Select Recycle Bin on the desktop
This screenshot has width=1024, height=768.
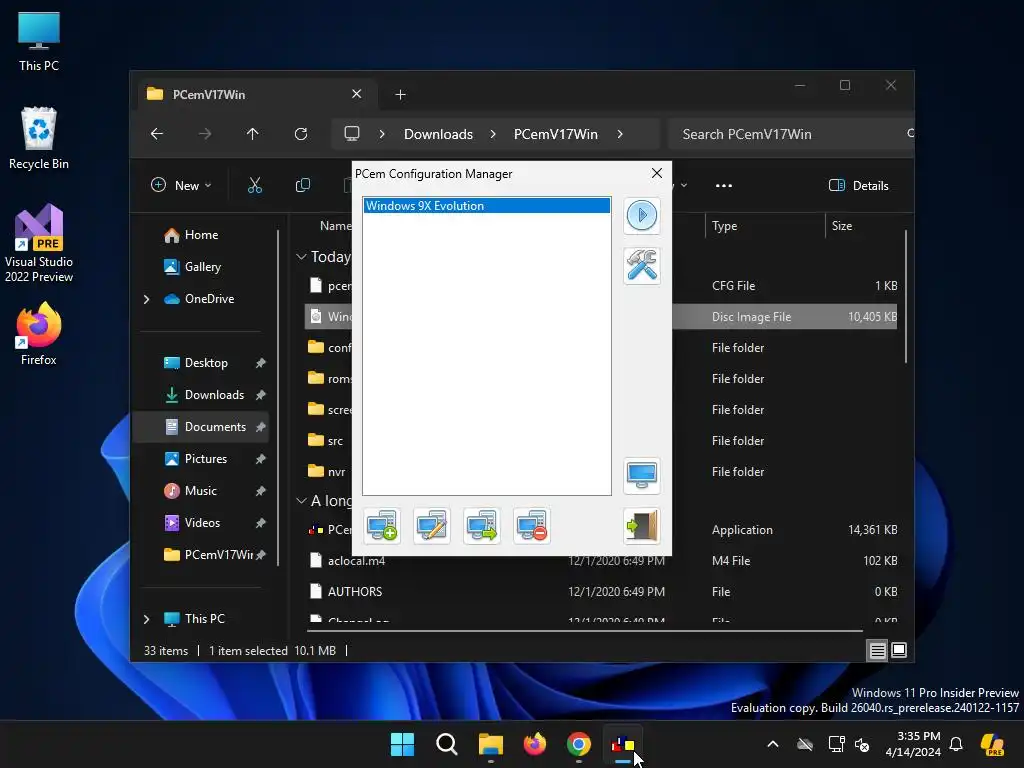[x=39, y=138]
